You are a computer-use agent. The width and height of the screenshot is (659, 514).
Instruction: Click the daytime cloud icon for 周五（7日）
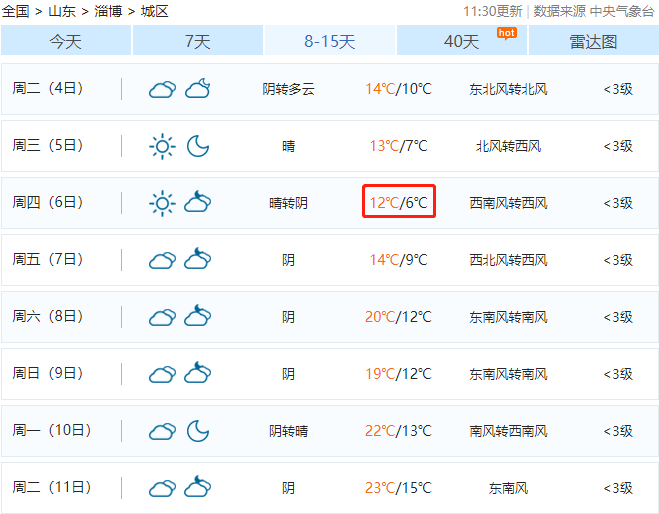point(162,261)
